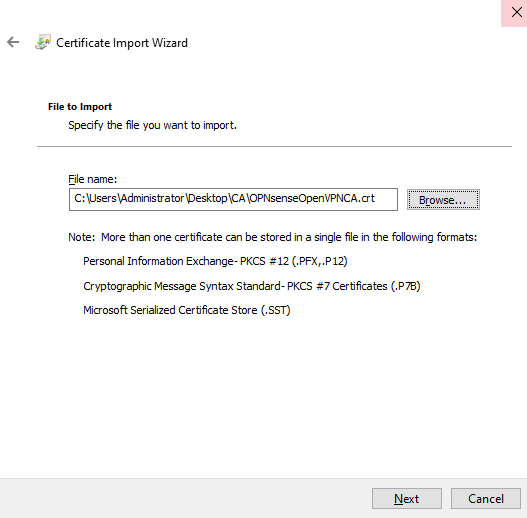Viewport: 527px width, 518px height.
Task: Click the 'File to Import' heading
Action: point(80,107)
